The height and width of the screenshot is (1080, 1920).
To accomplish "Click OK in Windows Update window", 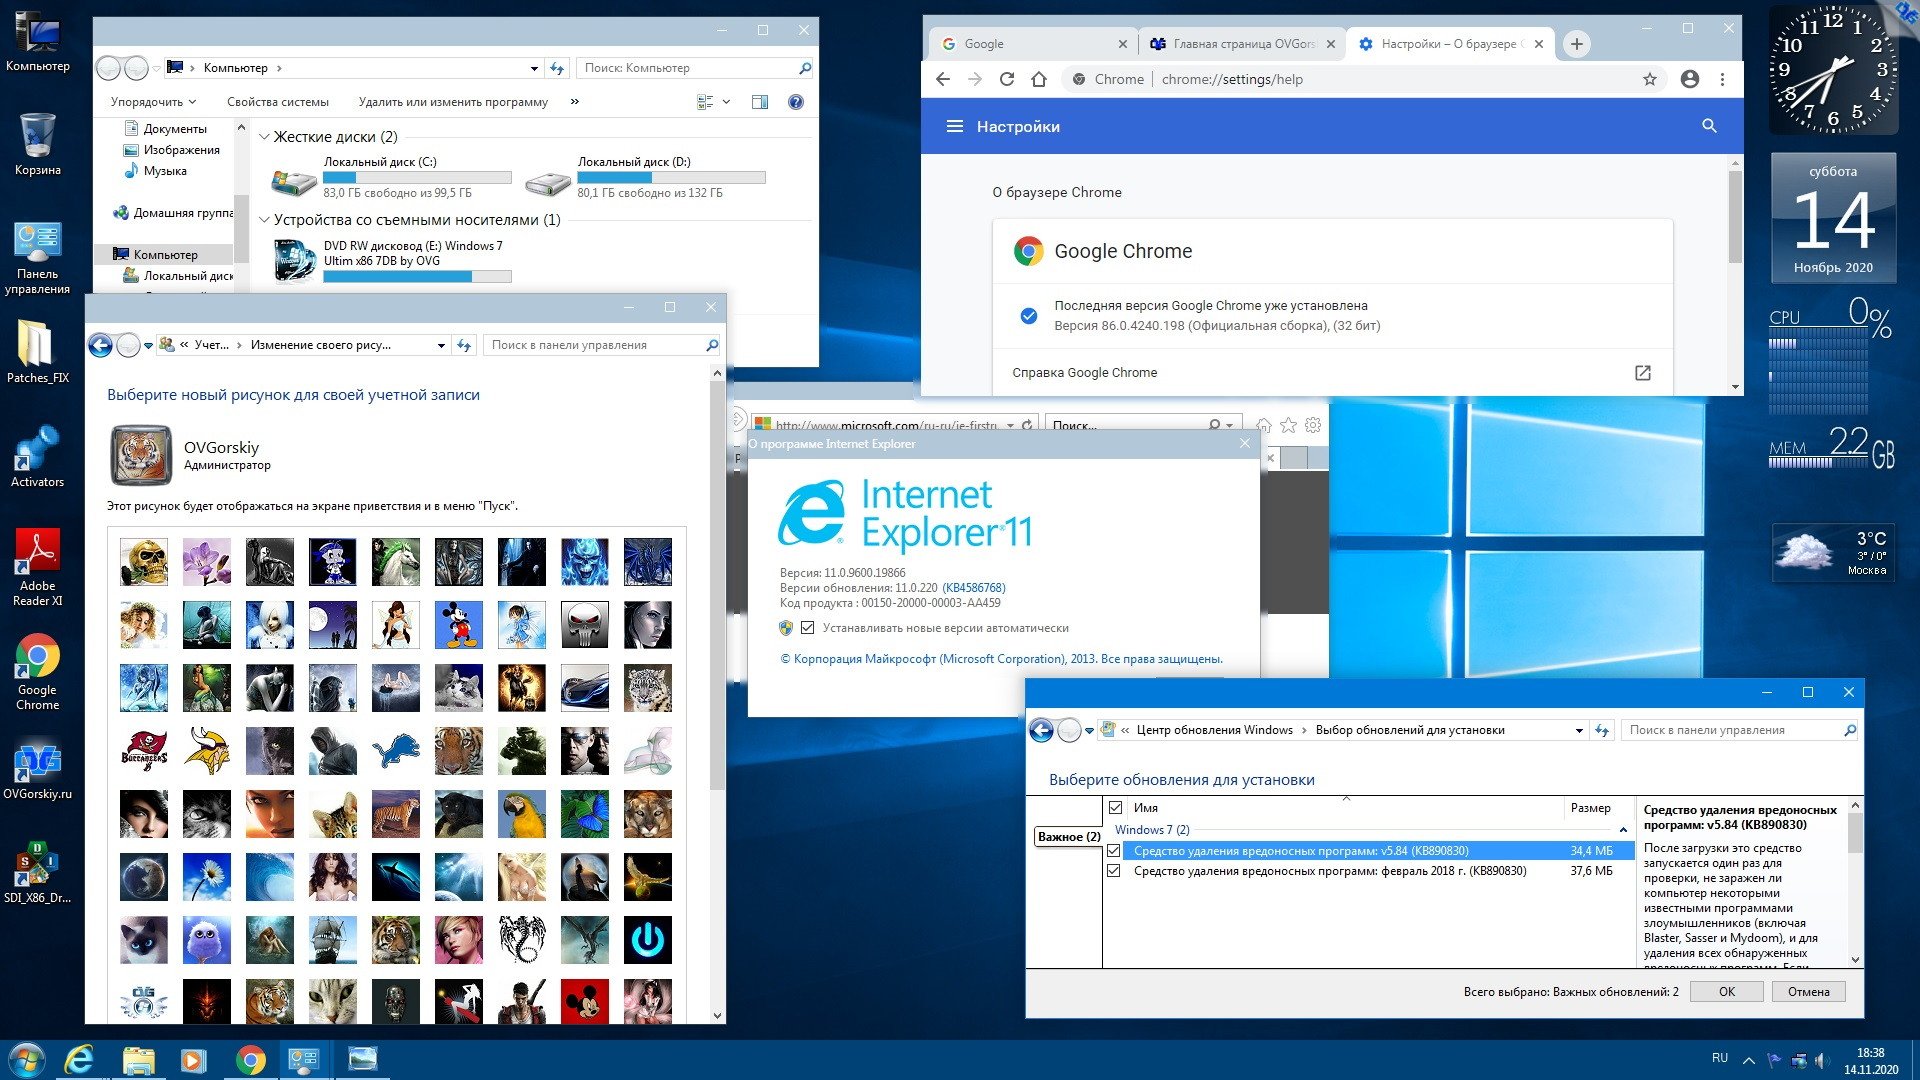I will click(1727, 992).
